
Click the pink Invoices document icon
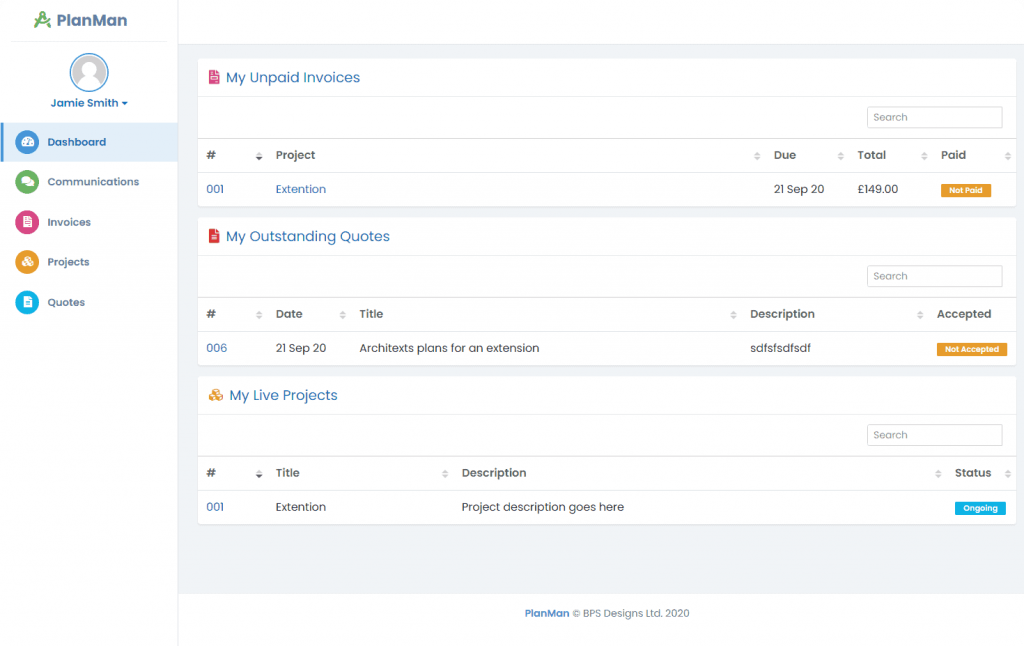coord(27,222)
